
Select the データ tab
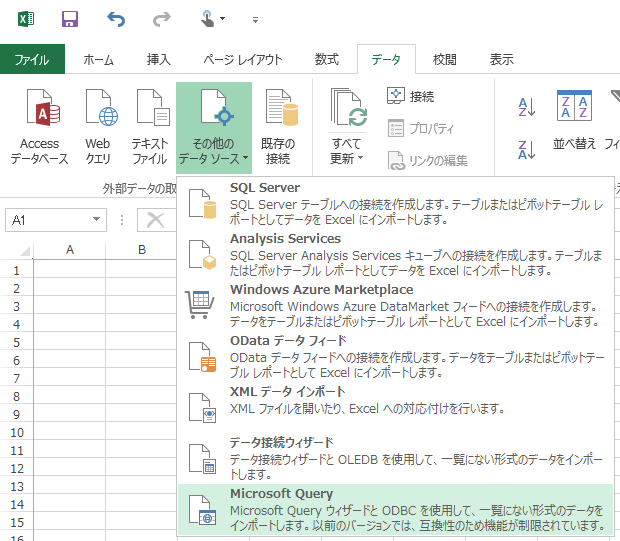point(386,59)
